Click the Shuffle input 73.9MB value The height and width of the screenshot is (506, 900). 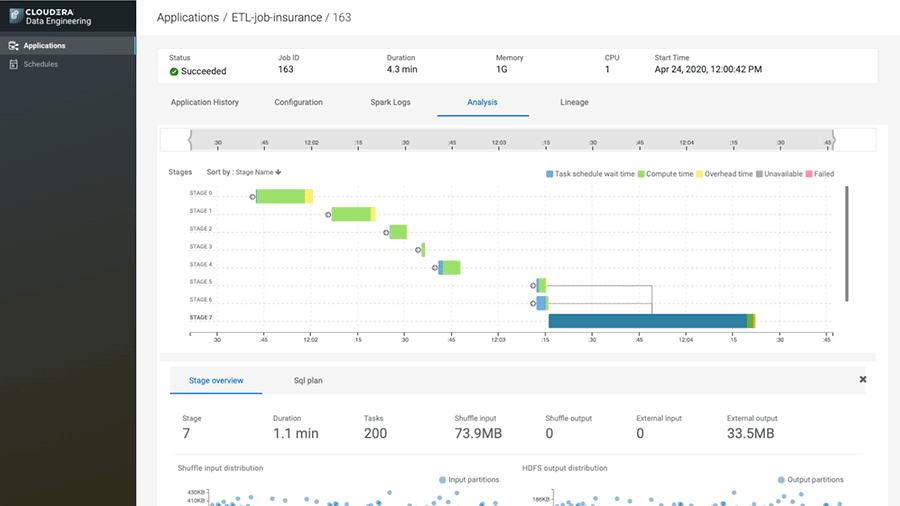[478, 434]
